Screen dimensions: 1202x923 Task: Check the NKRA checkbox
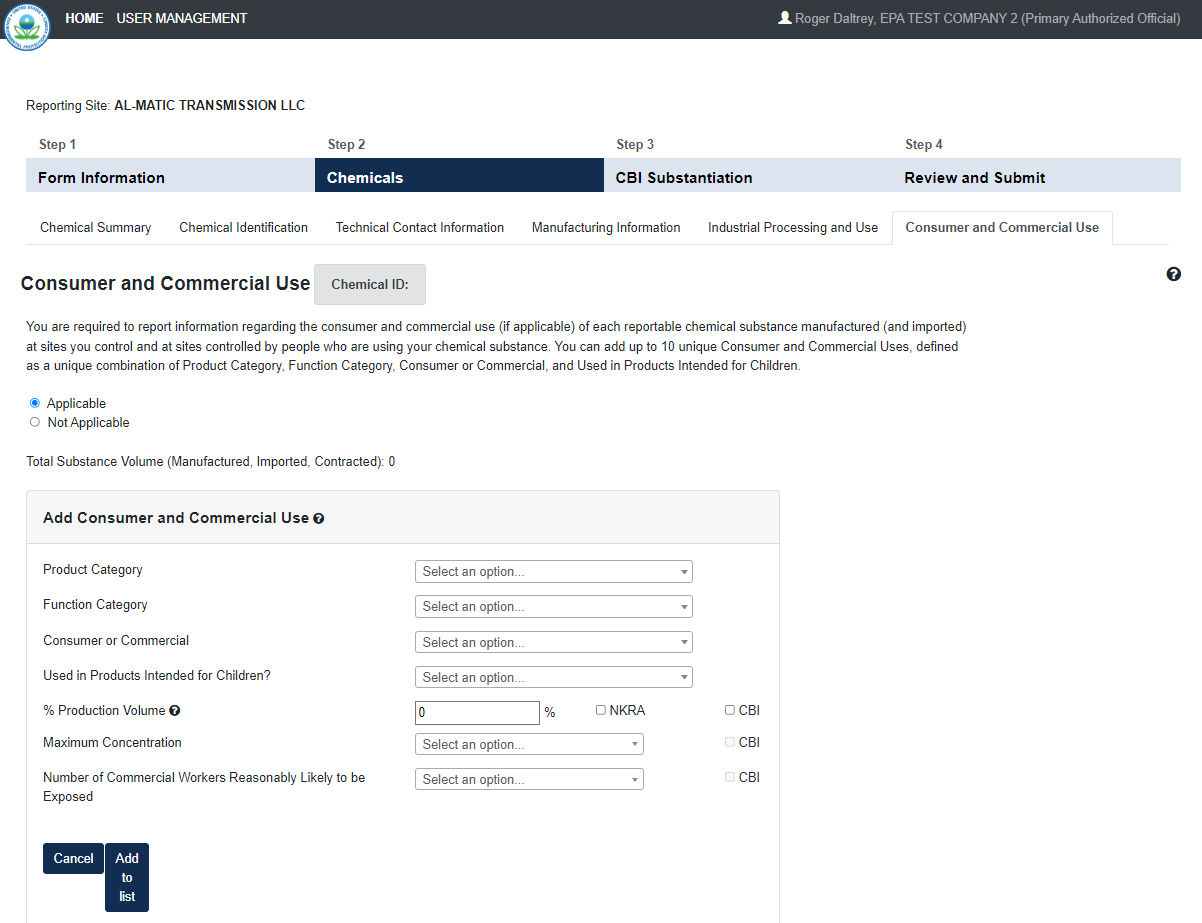601,710
